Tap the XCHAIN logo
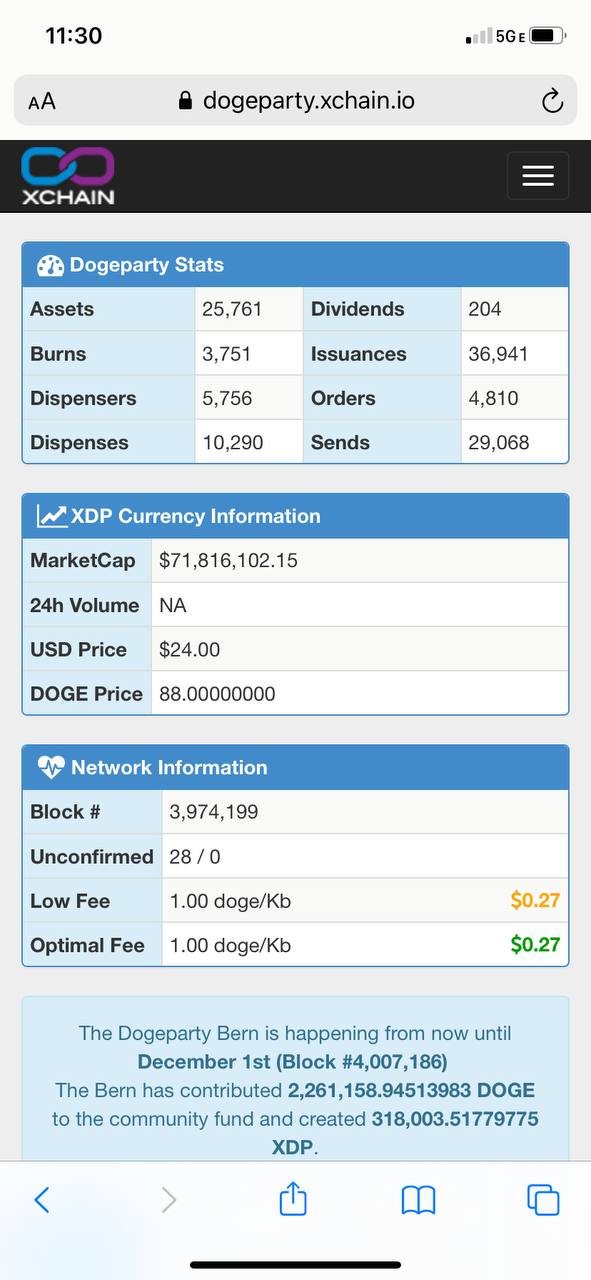The width and height of the screenshot is (591, 1280). (x=68, y=176)
